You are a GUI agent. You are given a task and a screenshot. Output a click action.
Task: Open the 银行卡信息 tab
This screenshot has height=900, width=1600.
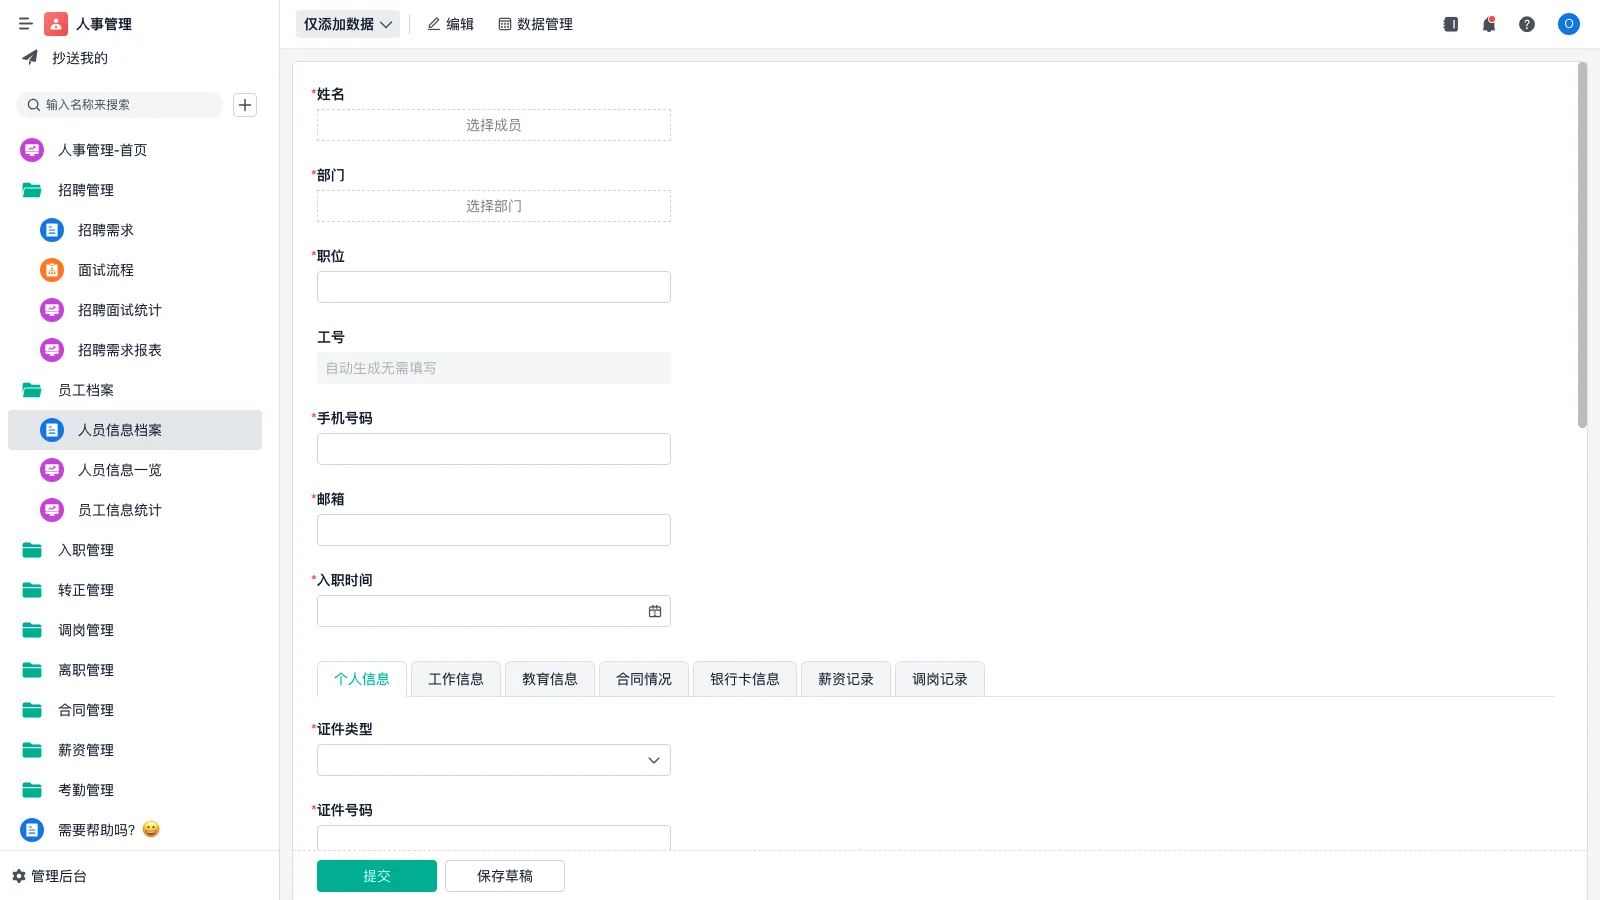744,679
